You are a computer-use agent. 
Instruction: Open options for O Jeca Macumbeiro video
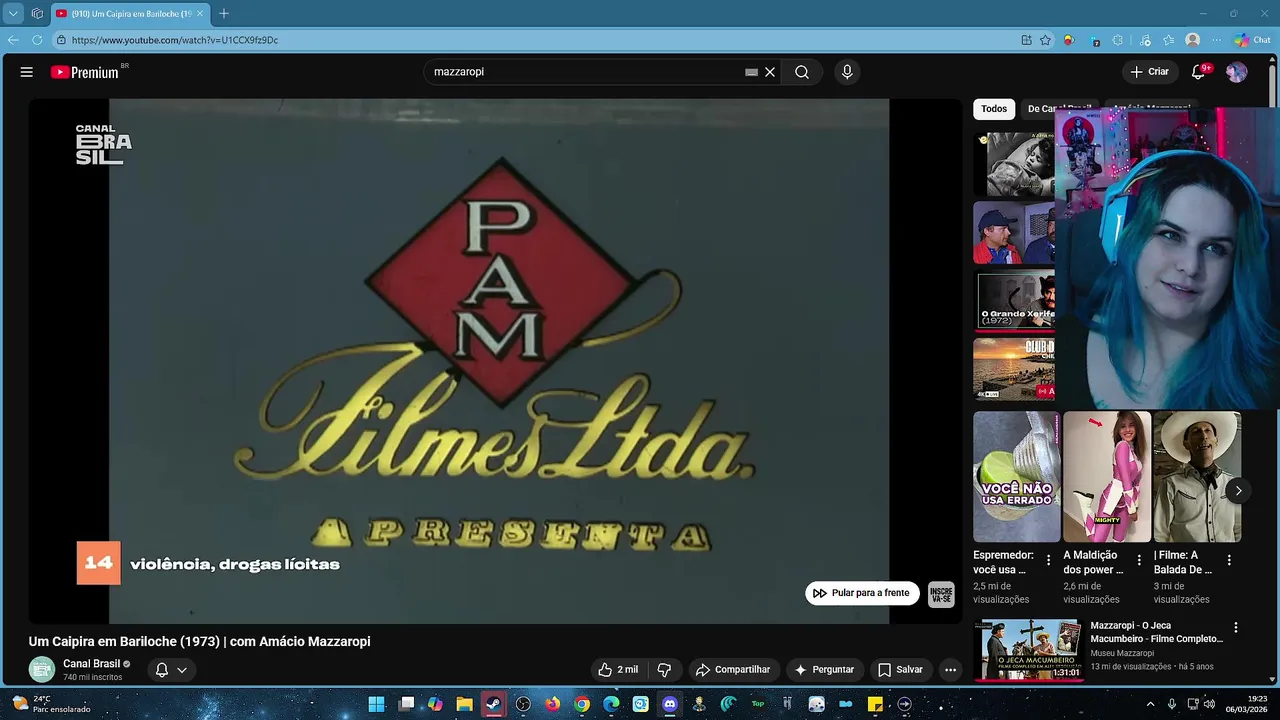click(1236, 628)
